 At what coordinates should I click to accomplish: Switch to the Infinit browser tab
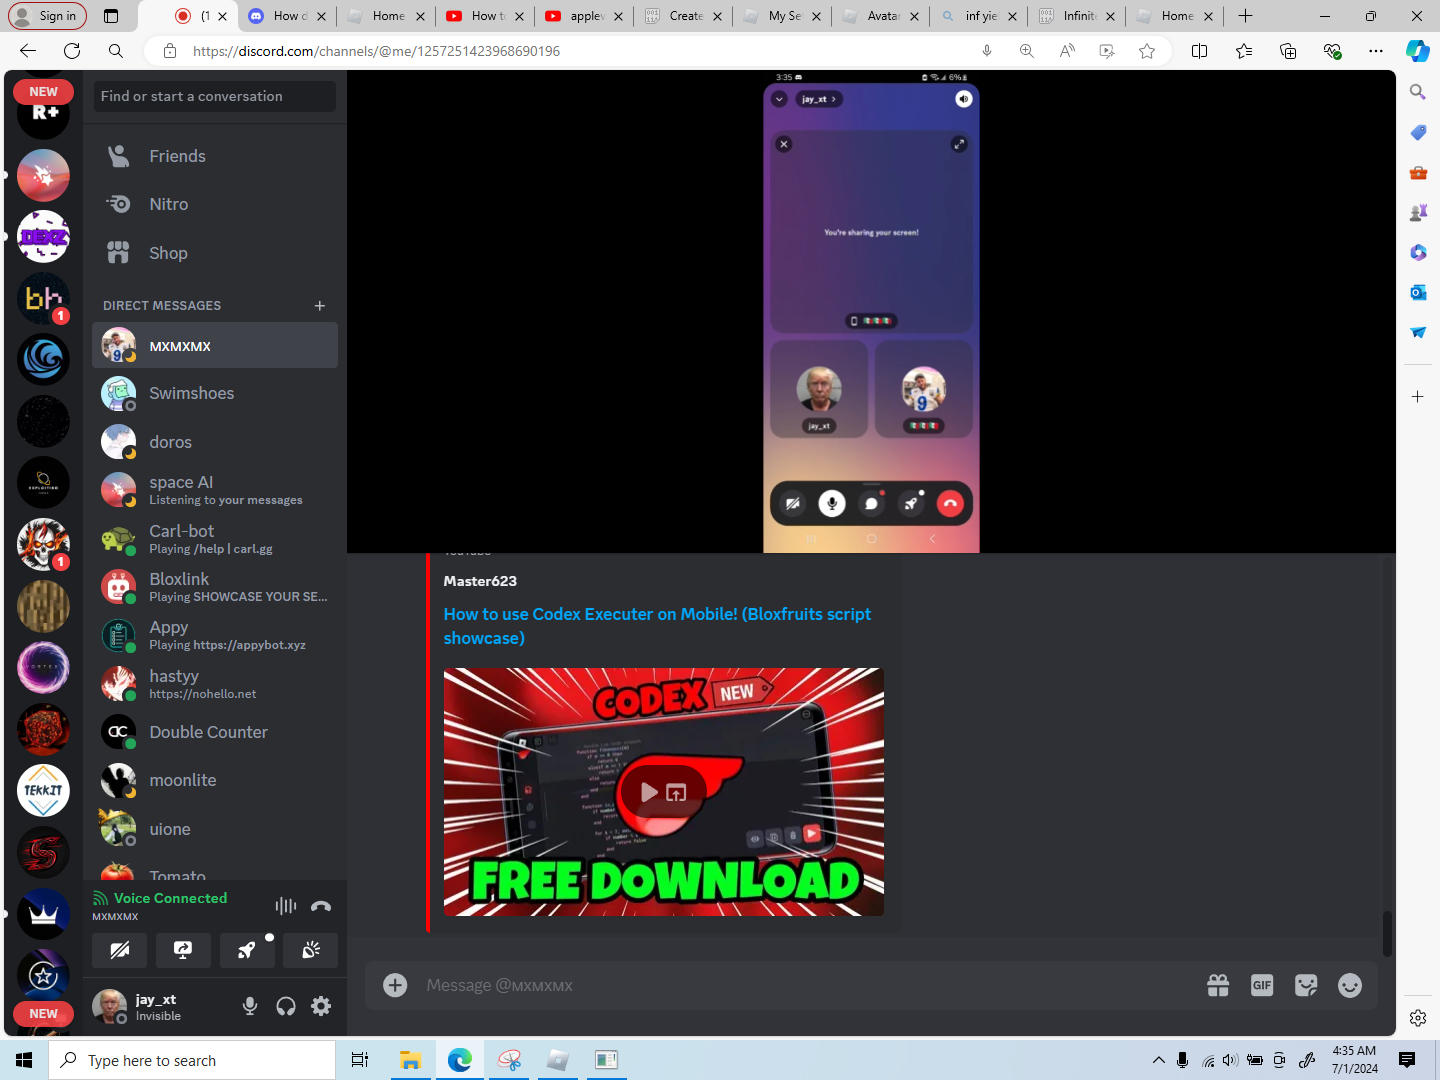coord(1076,16)
